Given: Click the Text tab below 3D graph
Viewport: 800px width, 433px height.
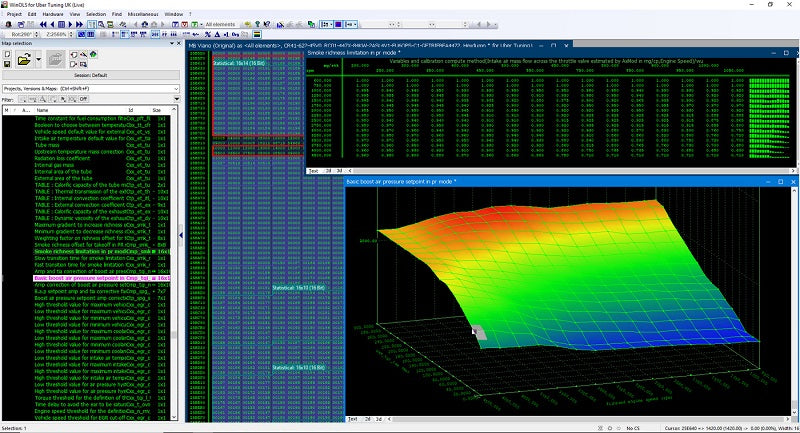Looking at the screenshot, I should (354, 417).
